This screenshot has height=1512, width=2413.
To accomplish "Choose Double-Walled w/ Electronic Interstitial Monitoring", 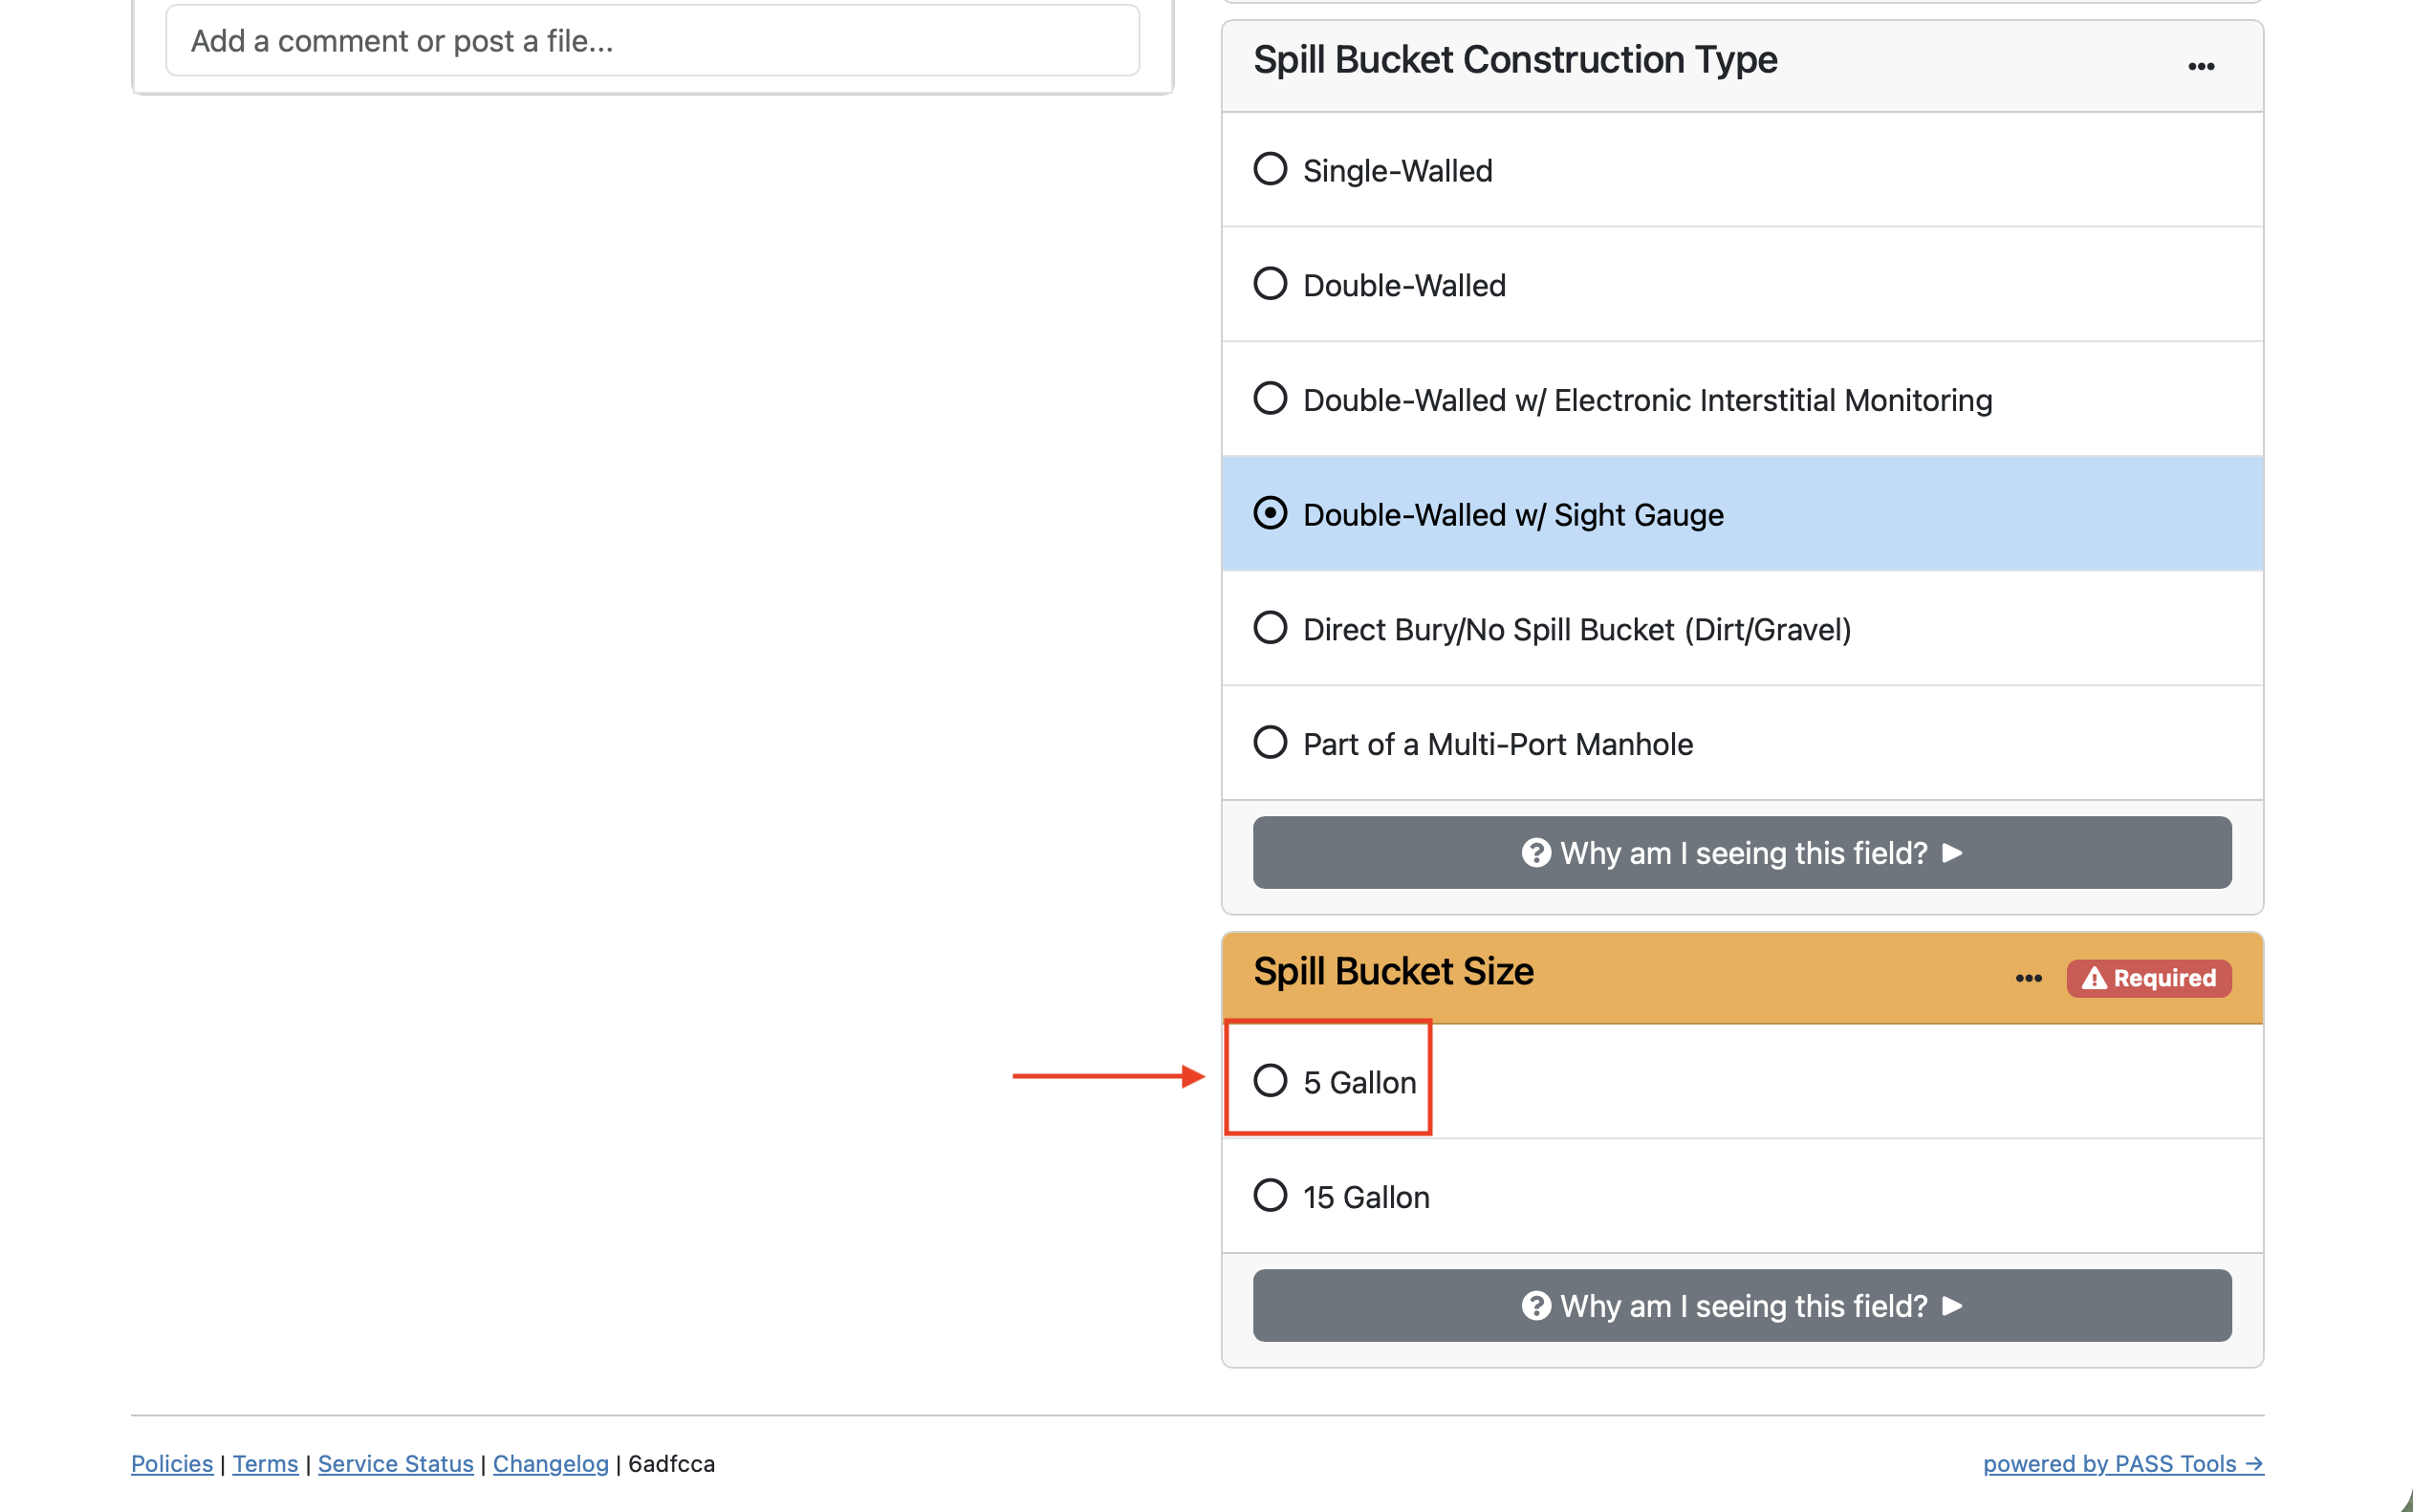I will [x=1270, y=399].
